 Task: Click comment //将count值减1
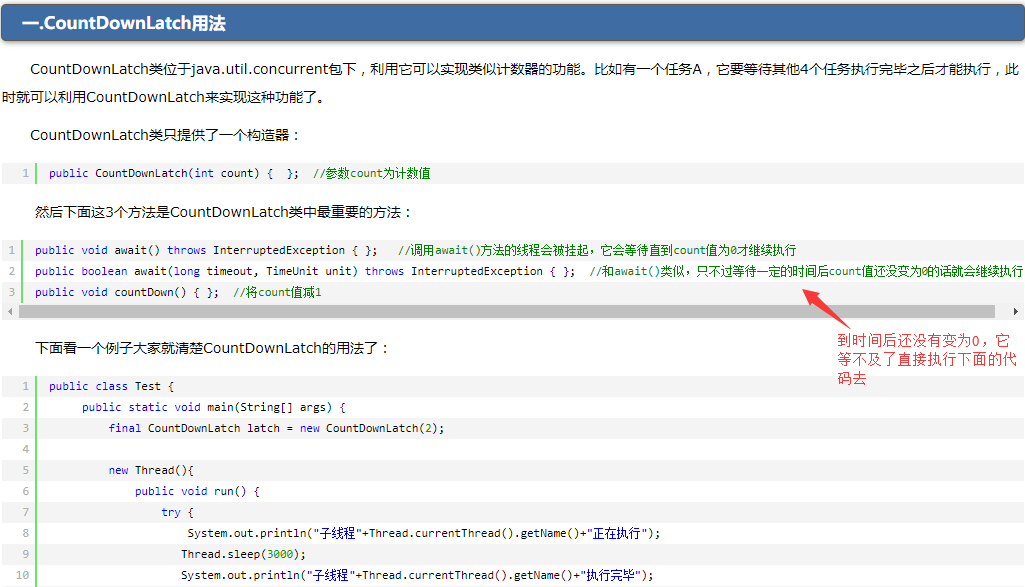(277, 292)
